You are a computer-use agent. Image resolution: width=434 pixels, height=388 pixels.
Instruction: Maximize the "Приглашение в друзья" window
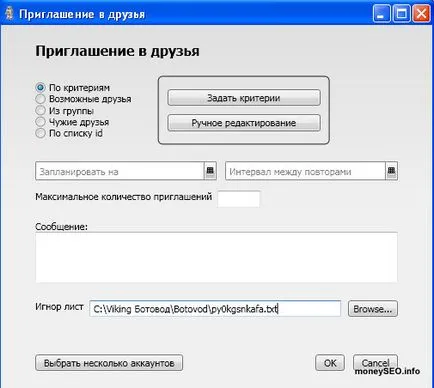click(x=401, y=14)
